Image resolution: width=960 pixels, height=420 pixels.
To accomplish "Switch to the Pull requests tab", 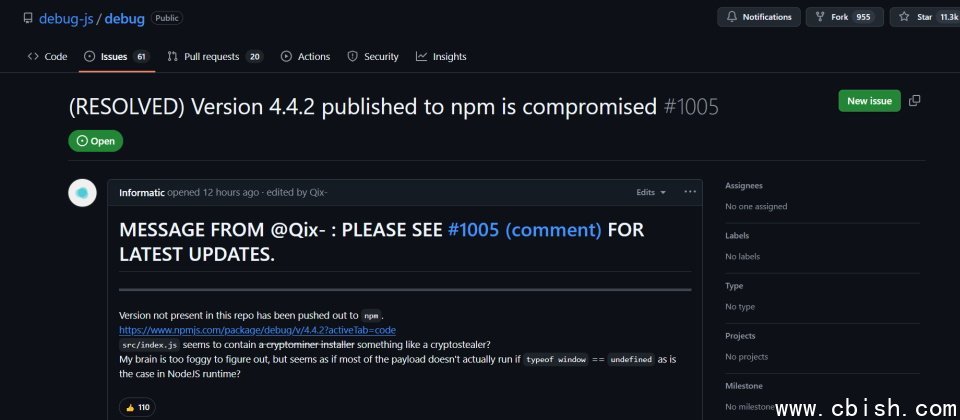I will (215, 56).
